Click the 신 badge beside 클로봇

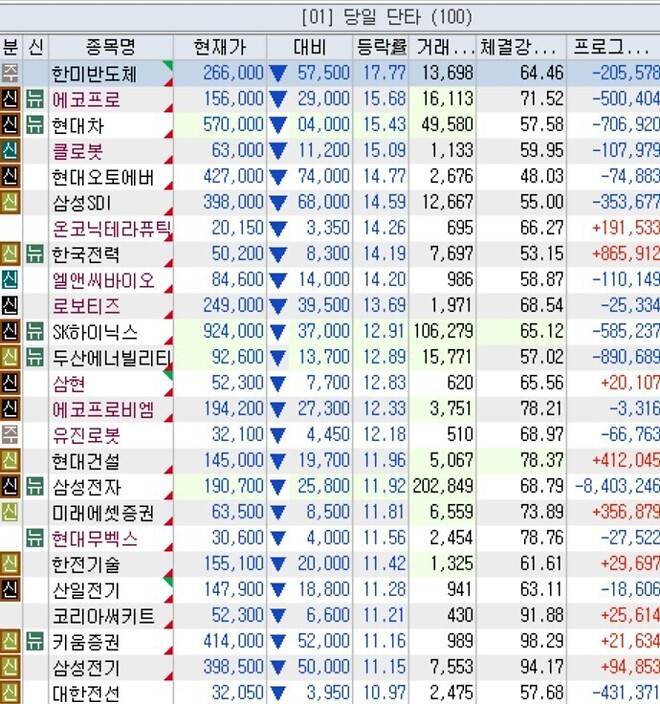(10, 150)
